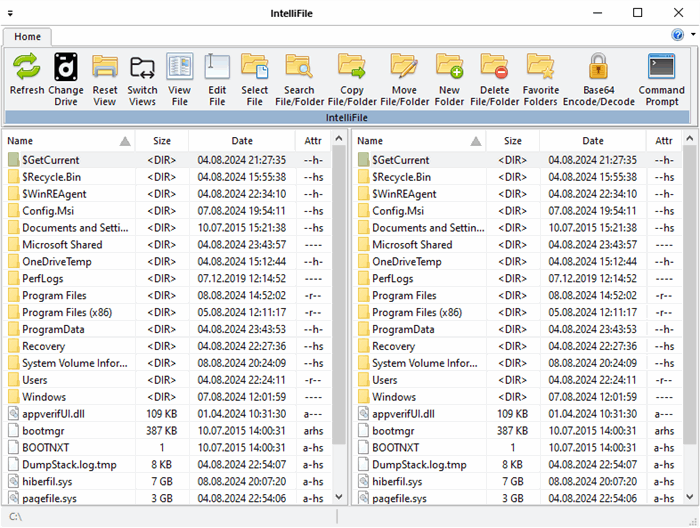Click the C:\ path in status bar
The width and height of the screenshot is (700, 528).
[x=16, y=517]
